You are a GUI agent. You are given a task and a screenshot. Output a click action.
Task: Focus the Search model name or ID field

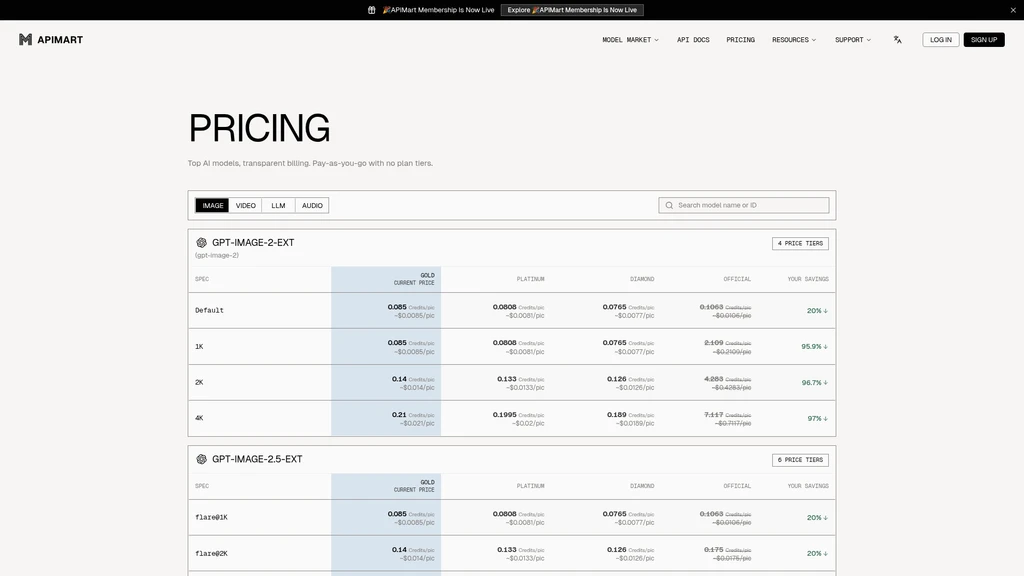744,205
